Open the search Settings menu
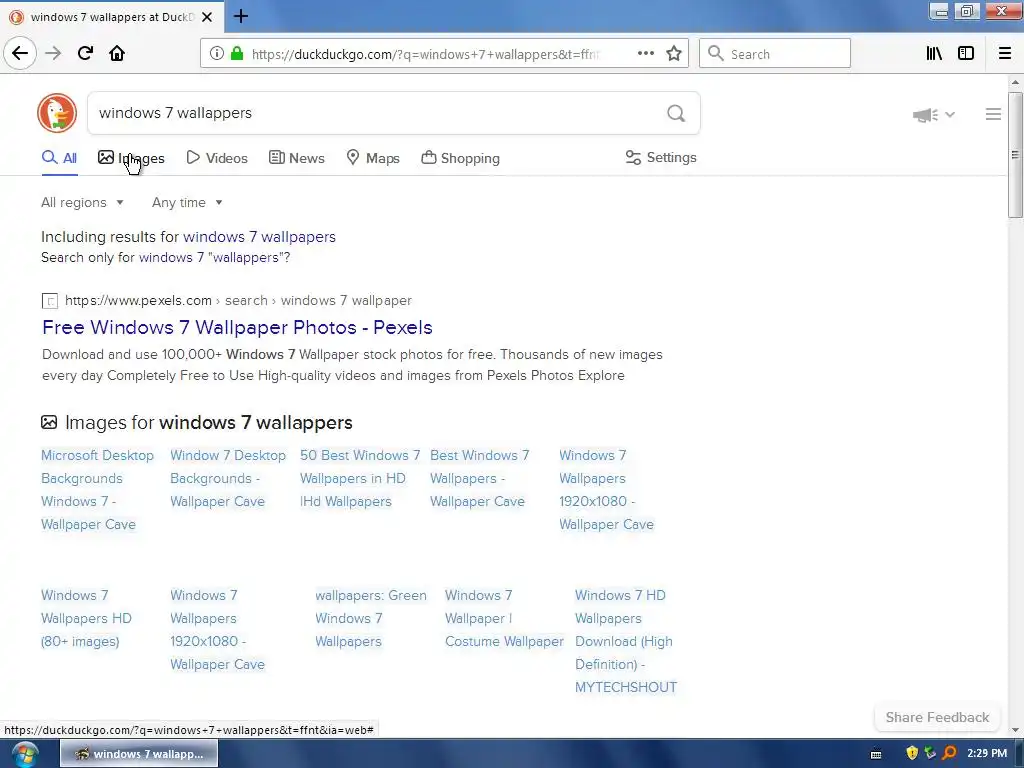The height and width of the screenshot is (768, 1024). click(x=661, y=157)
